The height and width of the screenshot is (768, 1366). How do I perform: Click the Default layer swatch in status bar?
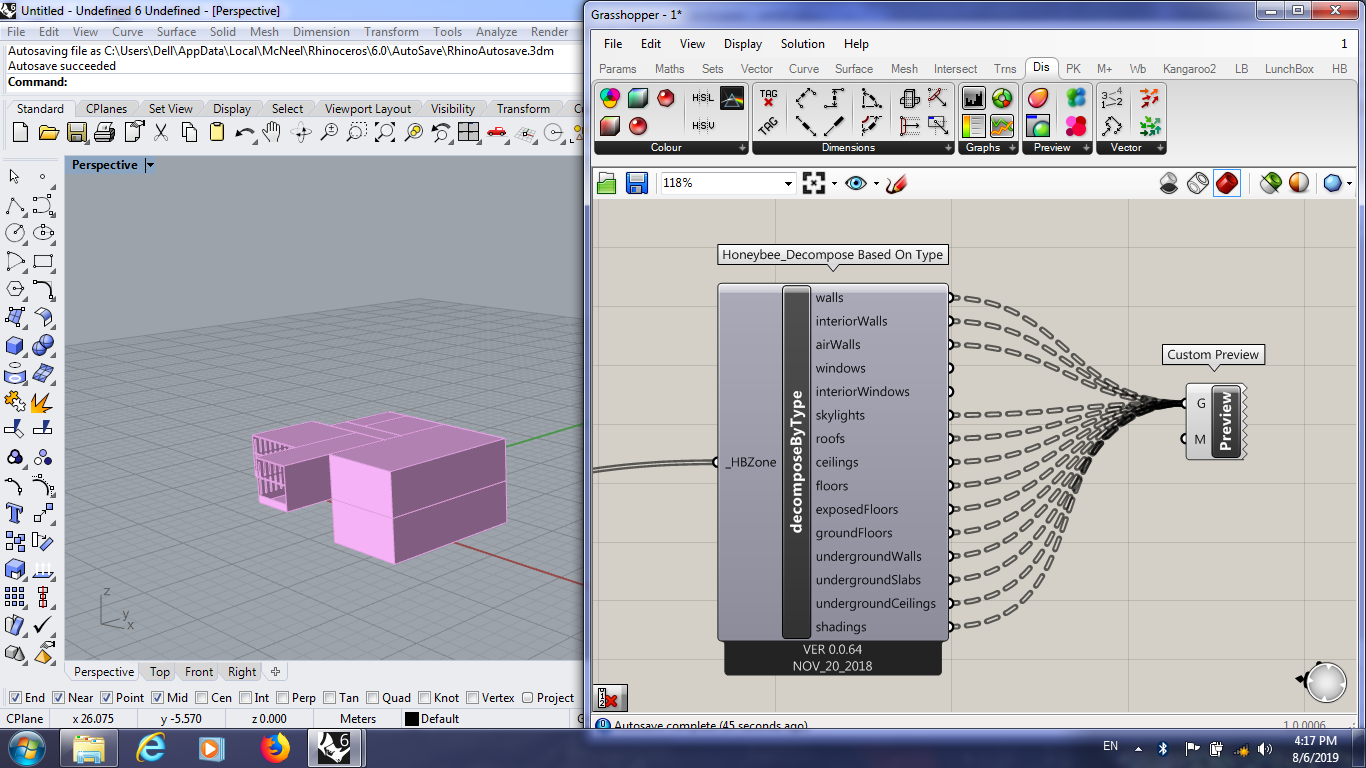[411, 719]
